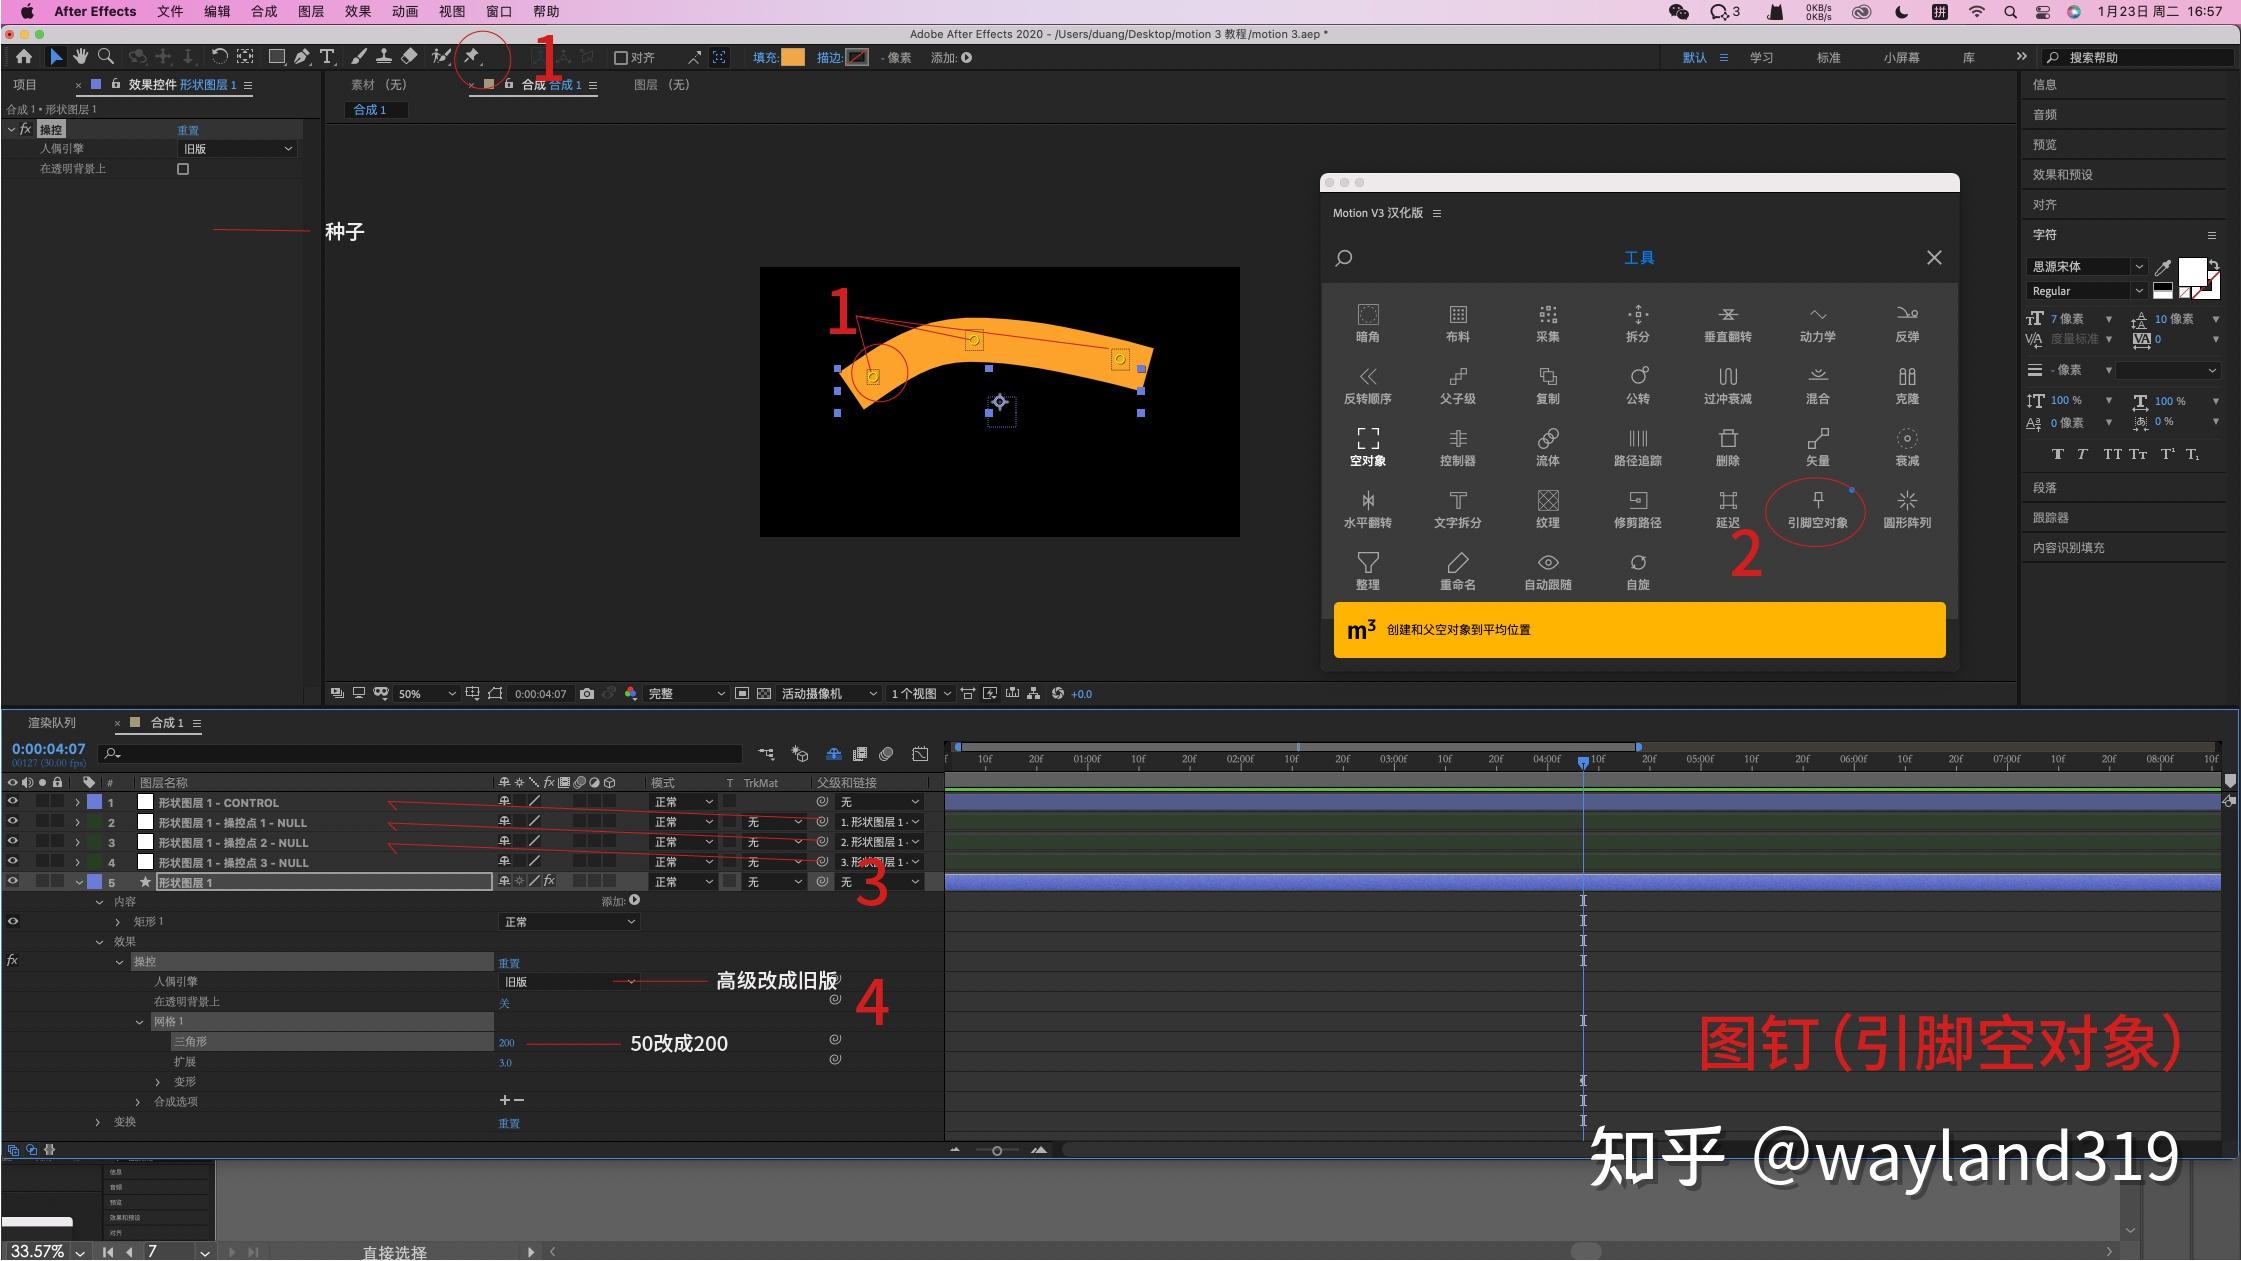Image resolution: width=2241 pixels, height=1261 pixels.
Task: Hide 形状图层 1 - 操控点 1 - NULL layer
Action: (12, 822)
